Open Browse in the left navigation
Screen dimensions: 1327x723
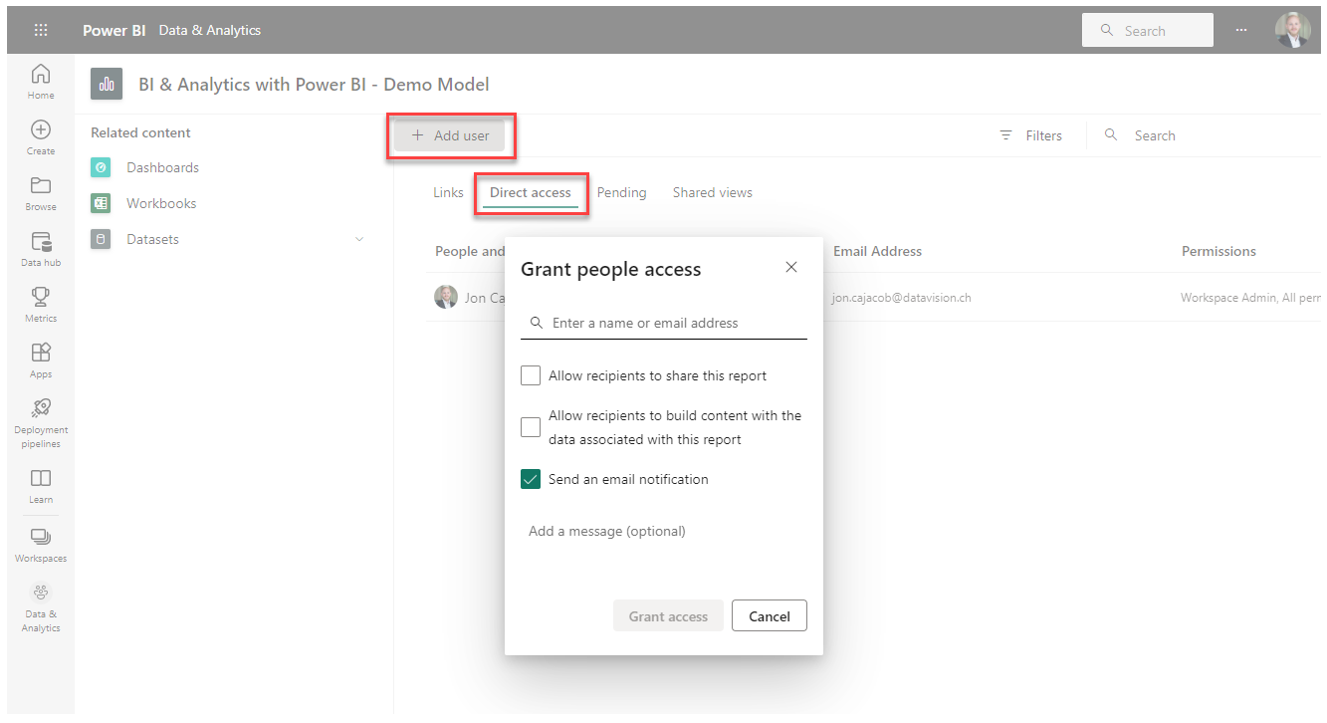click(x=41, y=187)
